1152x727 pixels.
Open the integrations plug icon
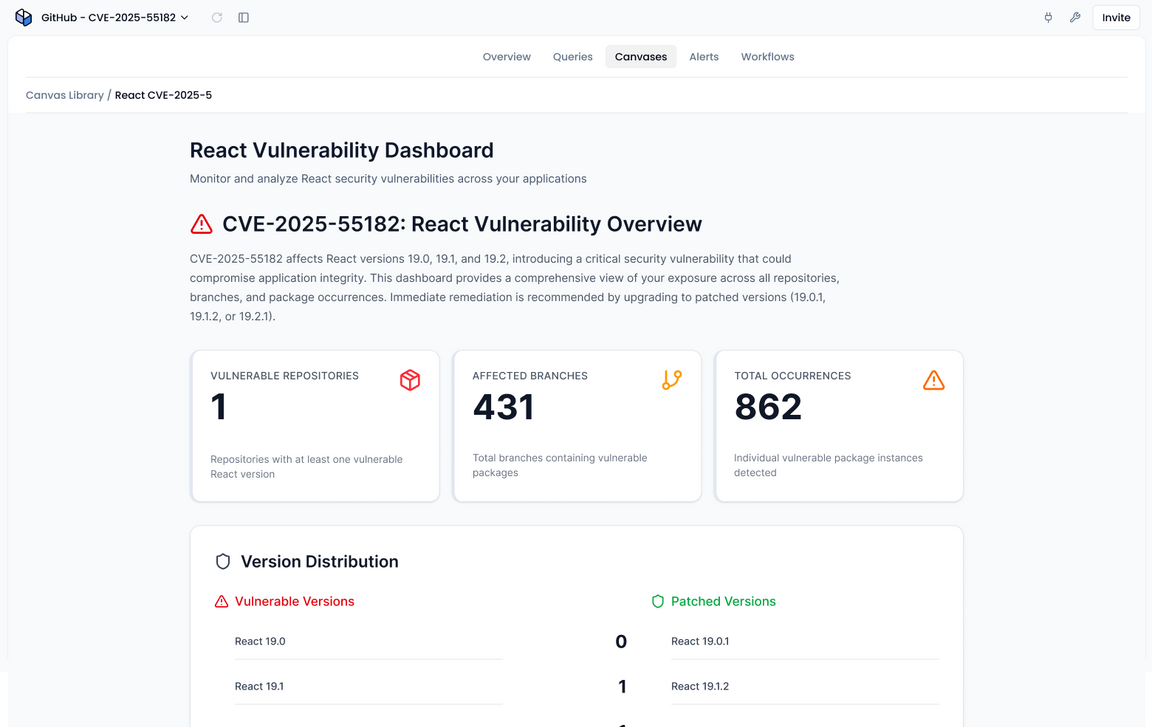[x=1047, y=17]
